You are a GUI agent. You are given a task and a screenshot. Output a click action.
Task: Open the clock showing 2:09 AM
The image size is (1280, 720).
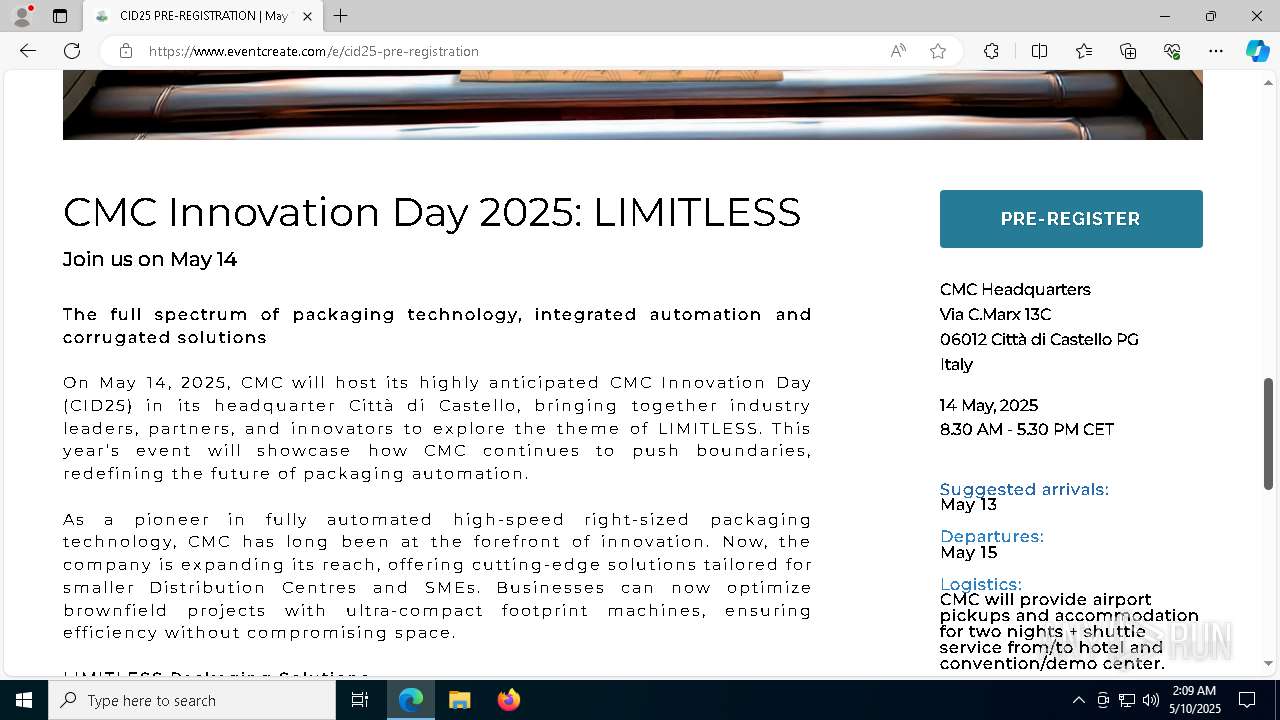(x=1195, y=700)
